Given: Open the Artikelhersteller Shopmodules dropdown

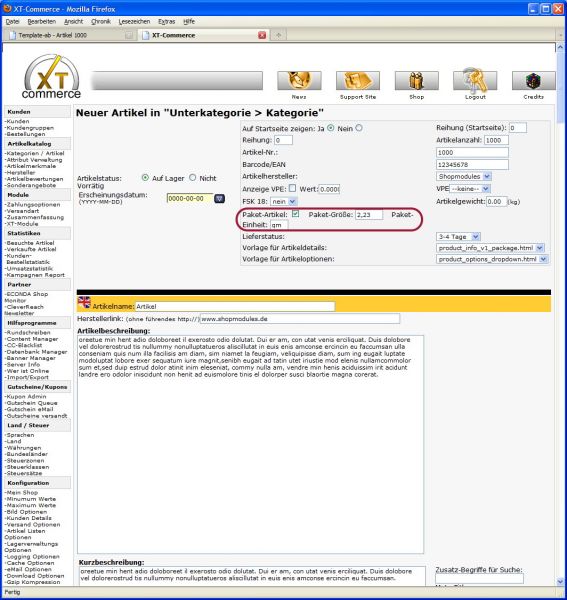Looking at the screenshot, I should (x=464, y=176).
